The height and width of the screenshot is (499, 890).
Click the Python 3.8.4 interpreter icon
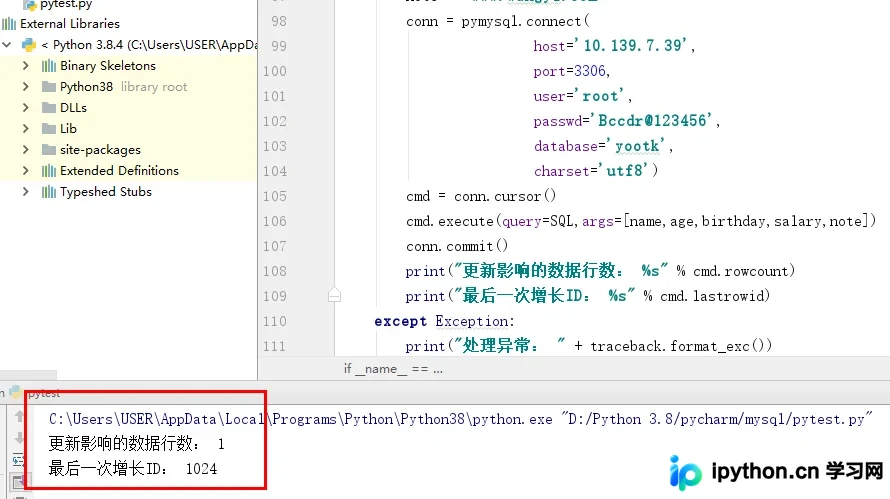click(29, 45)
